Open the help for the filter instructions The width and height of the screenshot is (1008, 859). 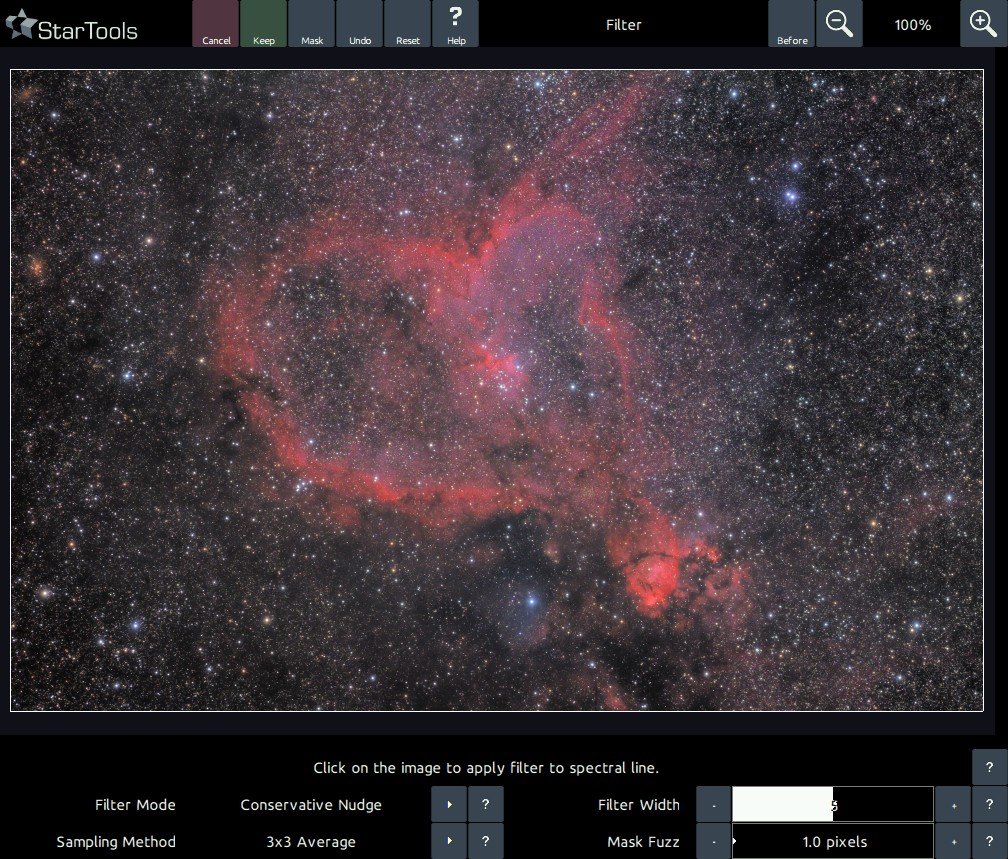989,767
